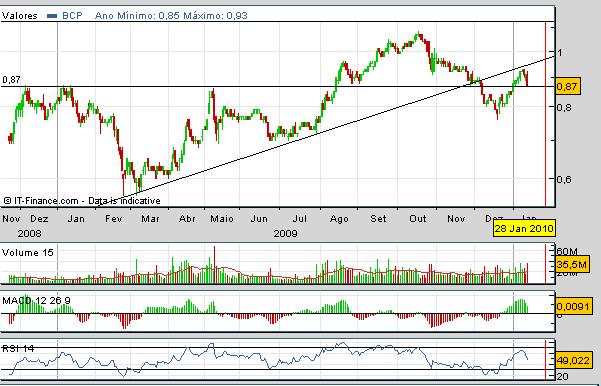Click the MACD 12 26 9 panel label
The image size is (601, 386).
(36, 301)
